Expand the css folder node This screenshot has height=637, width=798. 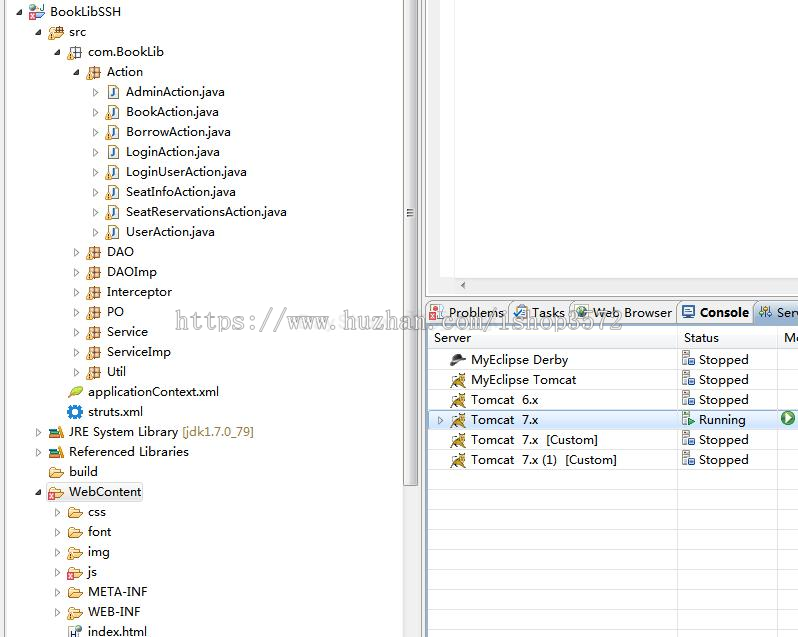58,512
